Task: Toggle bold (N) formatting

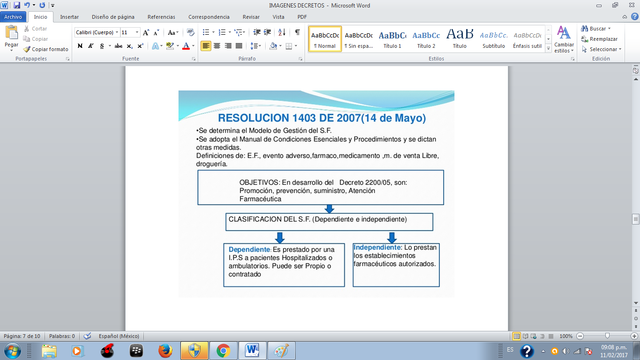Action: tap(80, 46)
